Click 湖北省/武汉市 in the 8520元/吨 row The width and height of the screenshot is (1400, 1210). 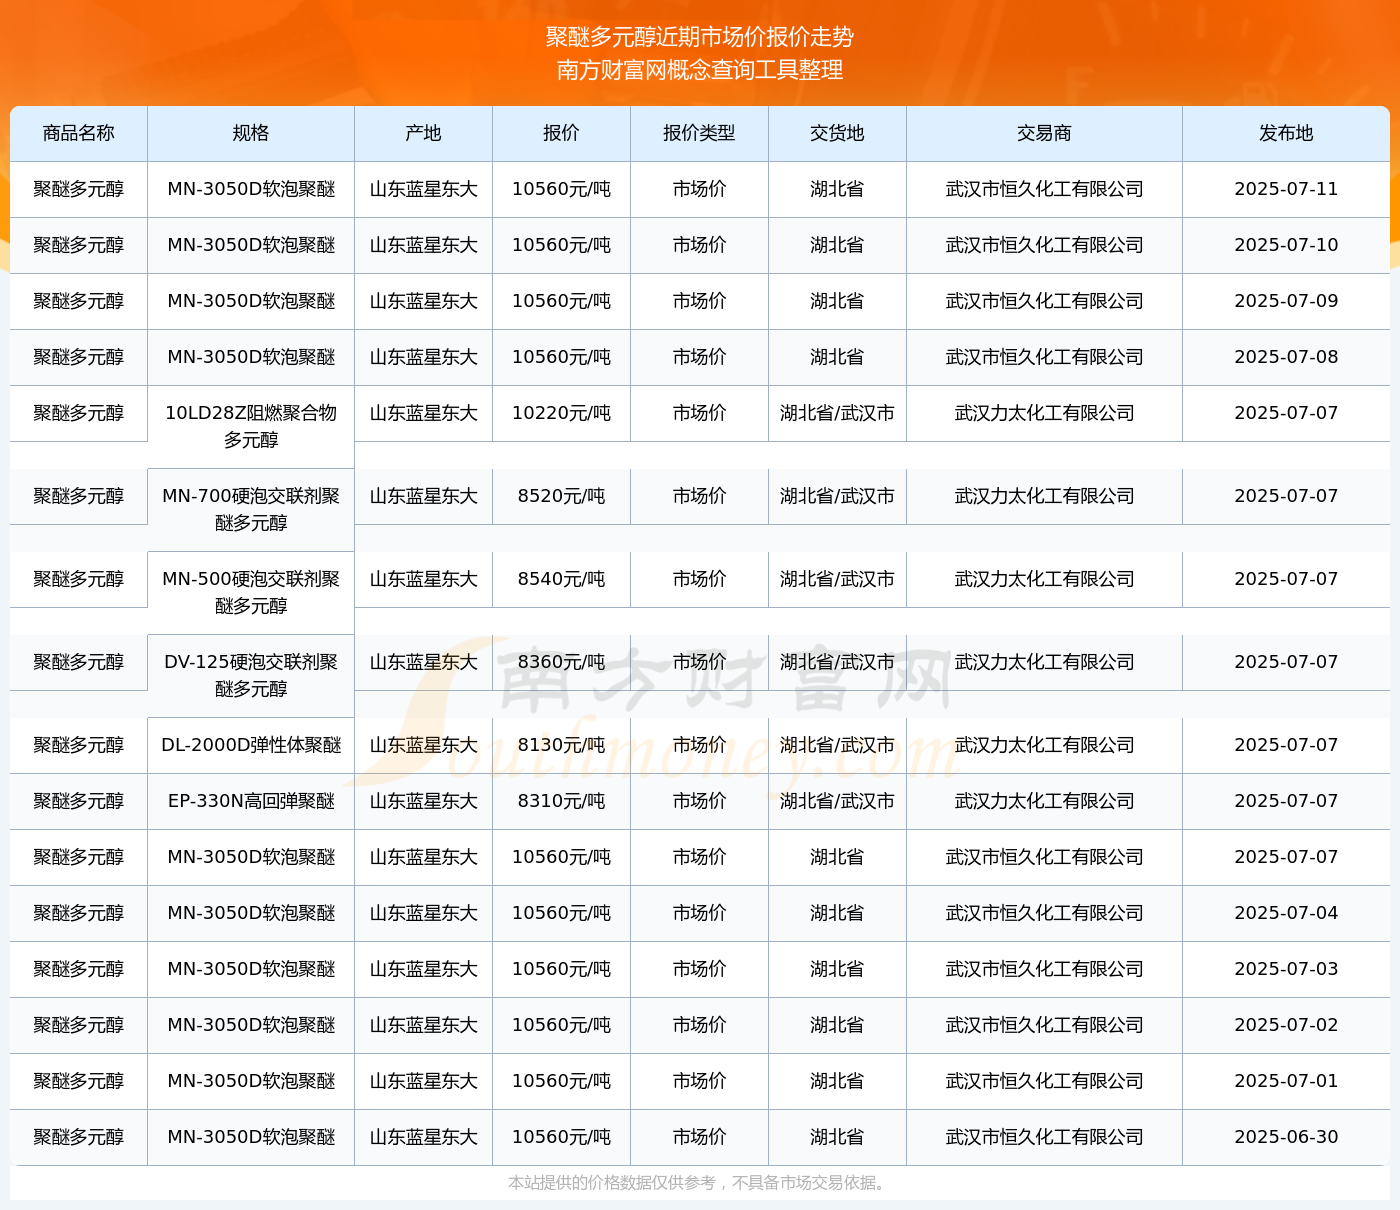tap(838, 496)
